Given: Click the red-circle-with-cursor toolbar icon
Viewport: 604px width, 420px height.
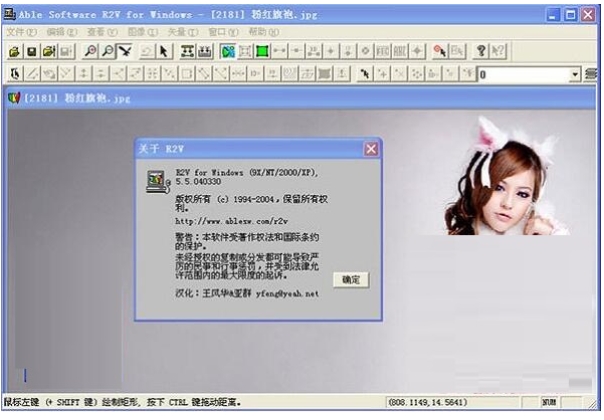Looking at the screenshot, I should 440,51.
